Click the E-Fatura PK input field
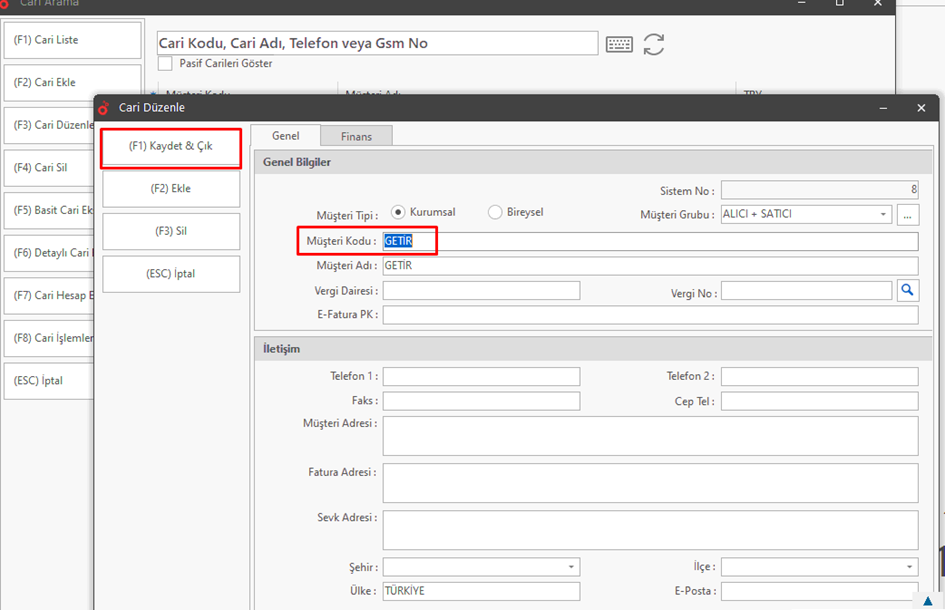 click(x=650, y=315)
